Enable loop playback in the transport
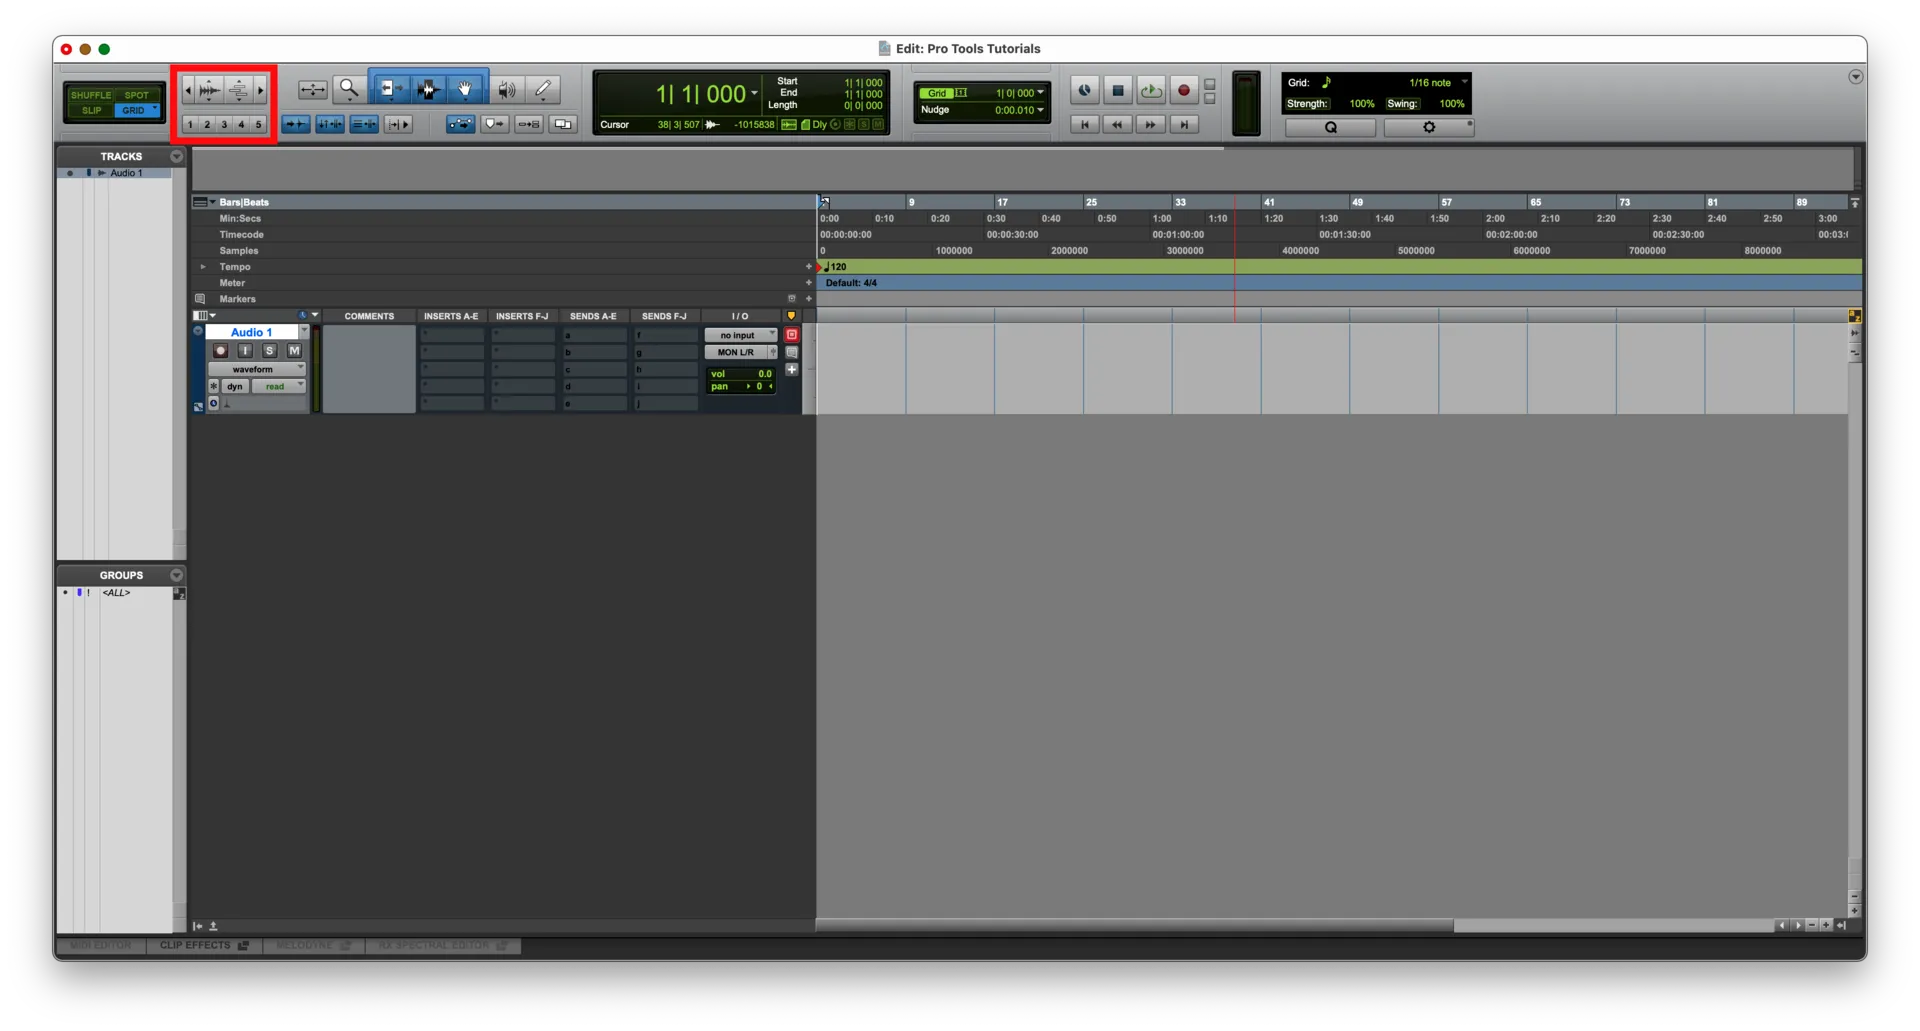 click(x=1150, y=90)
